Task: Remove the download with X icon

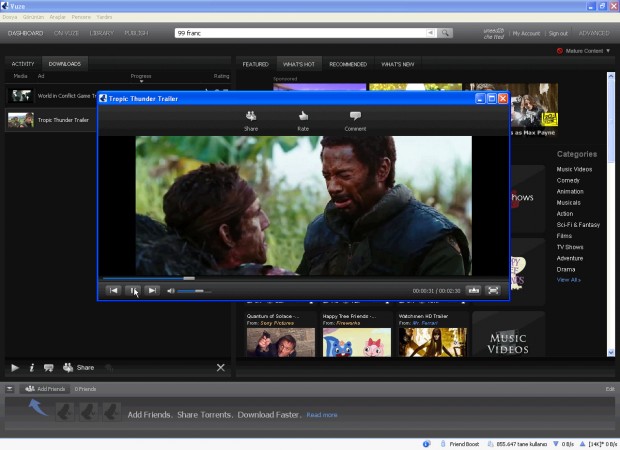Action: [221, 368]
